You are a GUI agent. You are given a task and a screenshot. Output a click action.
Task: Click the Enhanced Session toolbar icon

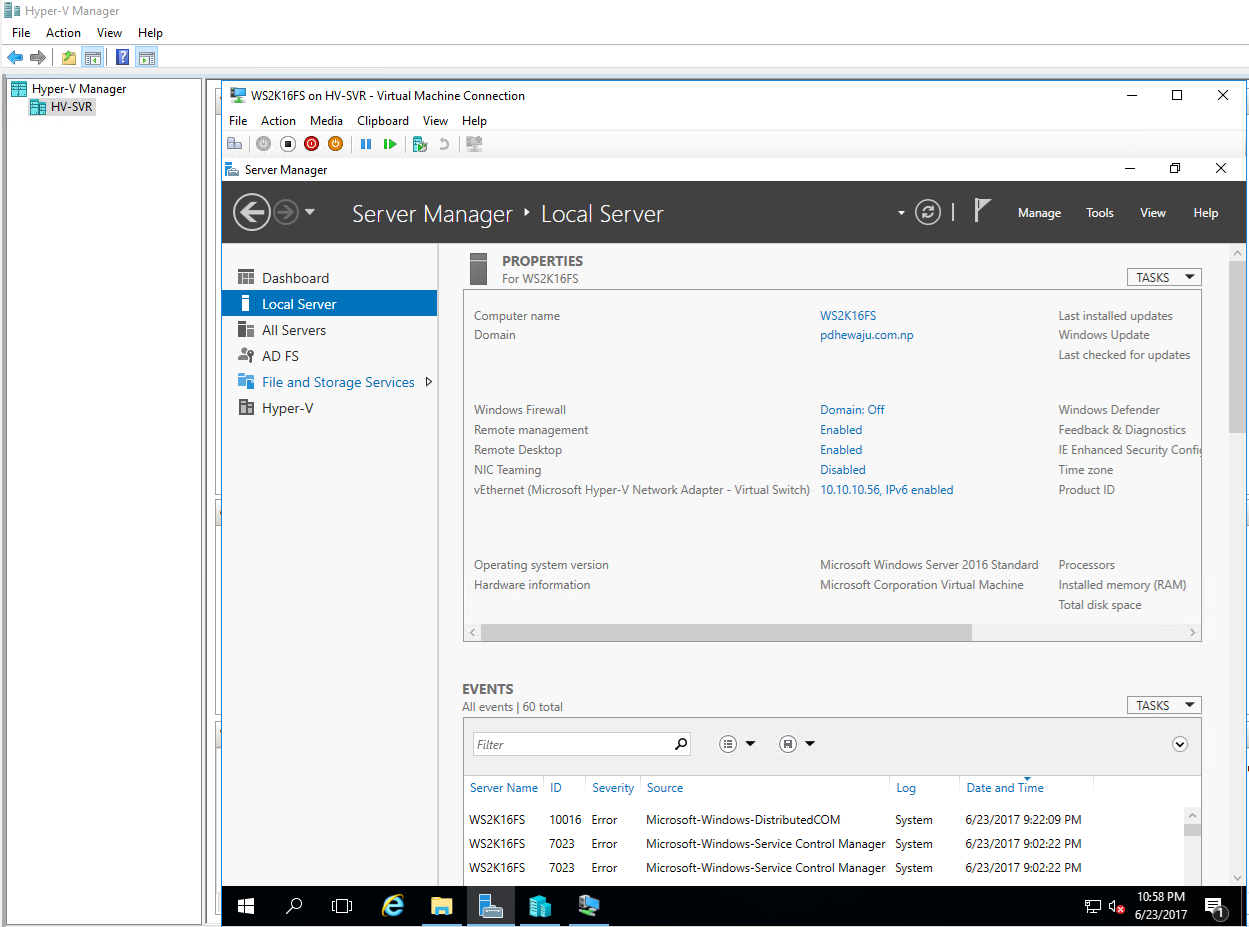474,144
